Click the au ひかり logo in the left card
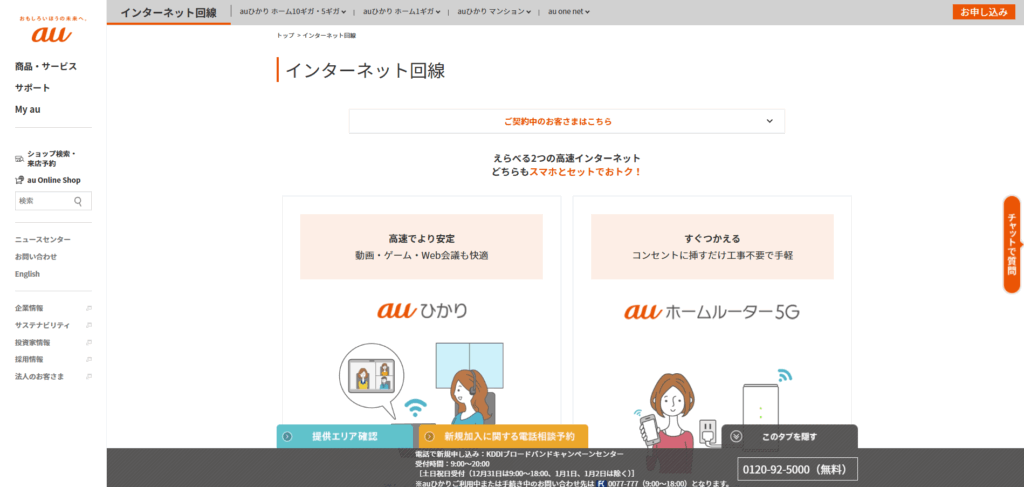The width and height of the screenshot is (1024, 487). point(421,311)
